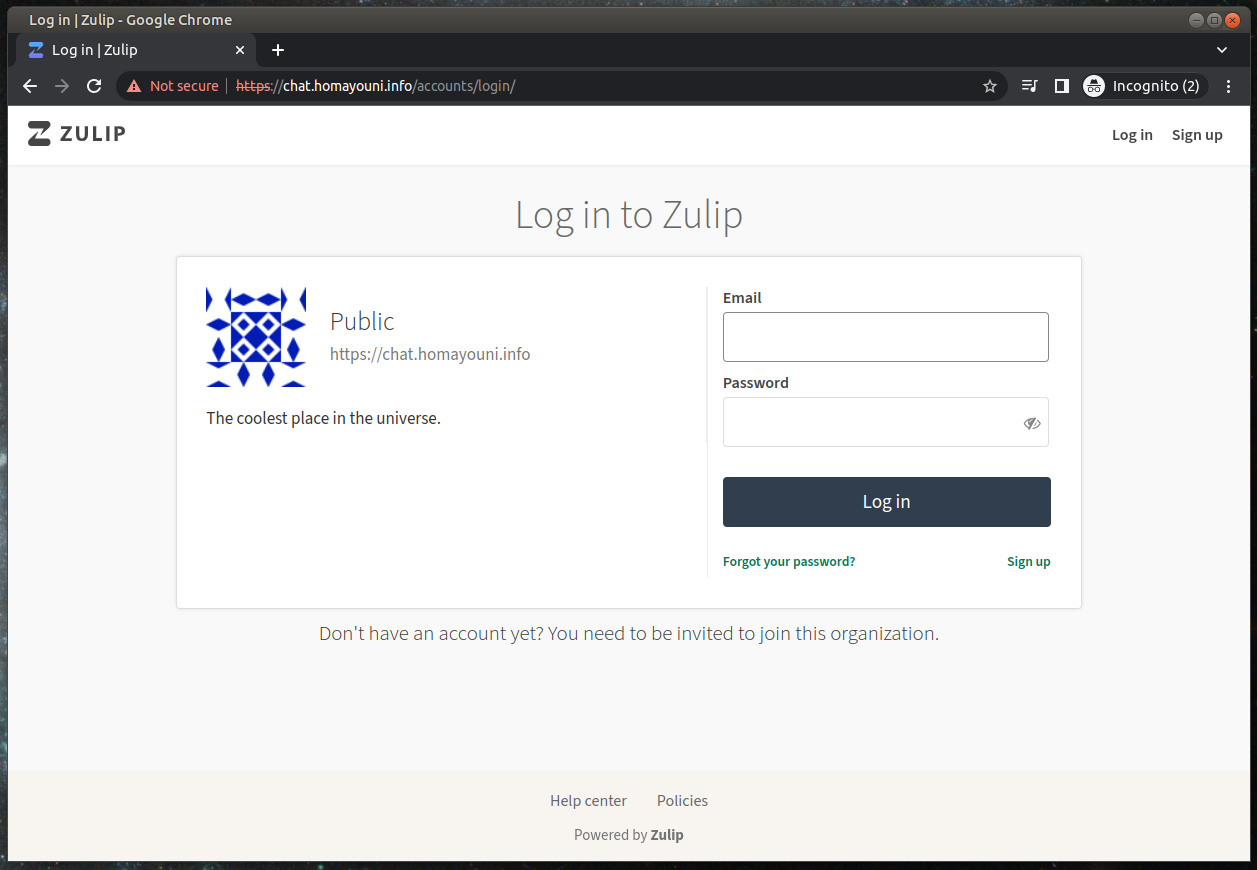
Task: Click the Password field label
Action: click(756, 383)
